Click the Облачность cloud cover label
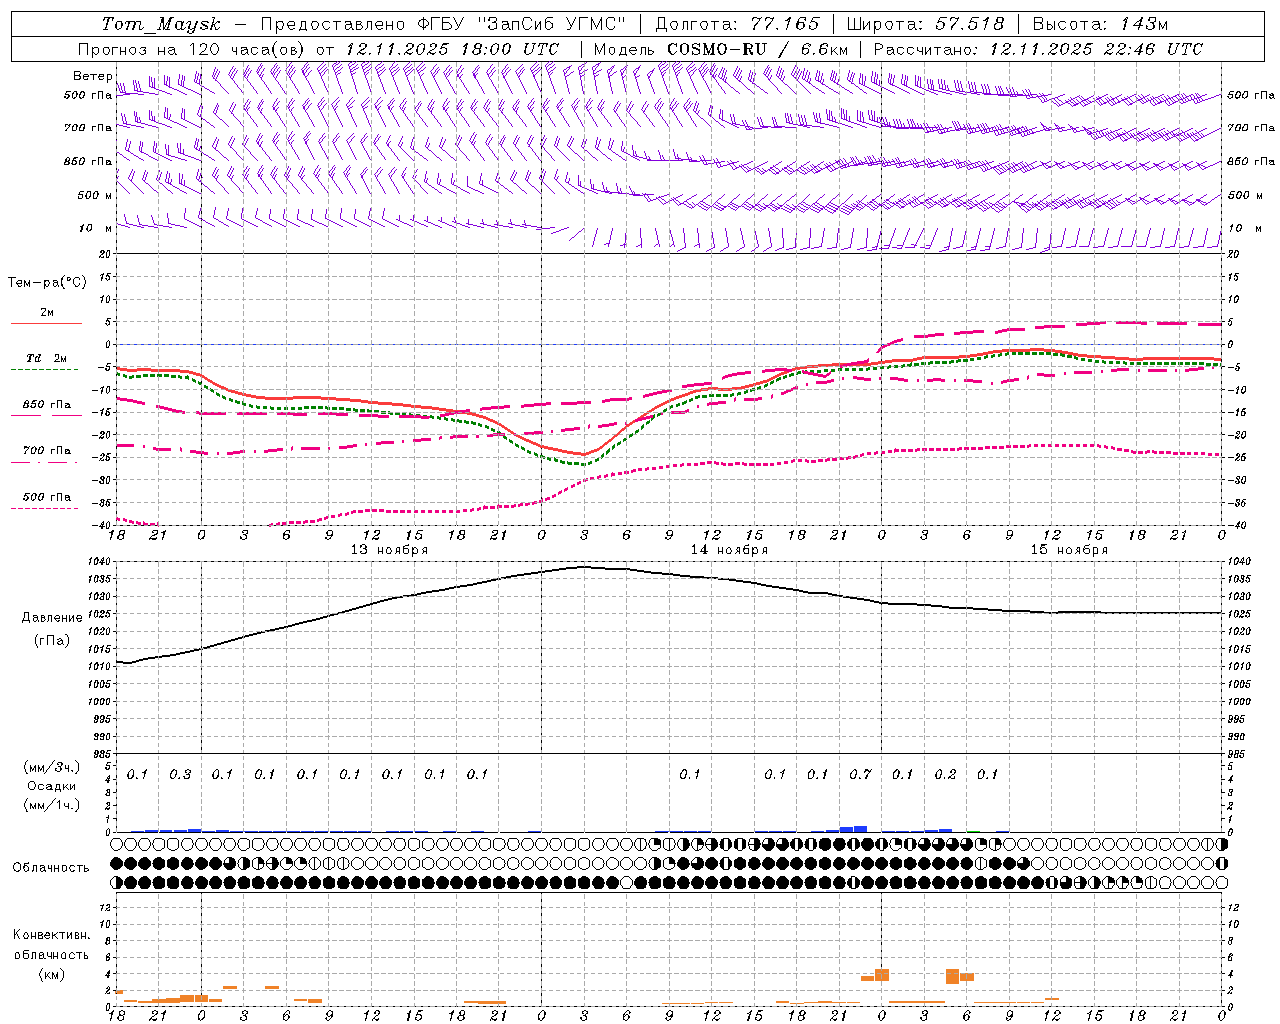This screenshot has height=1024, width=1280. 51,867
